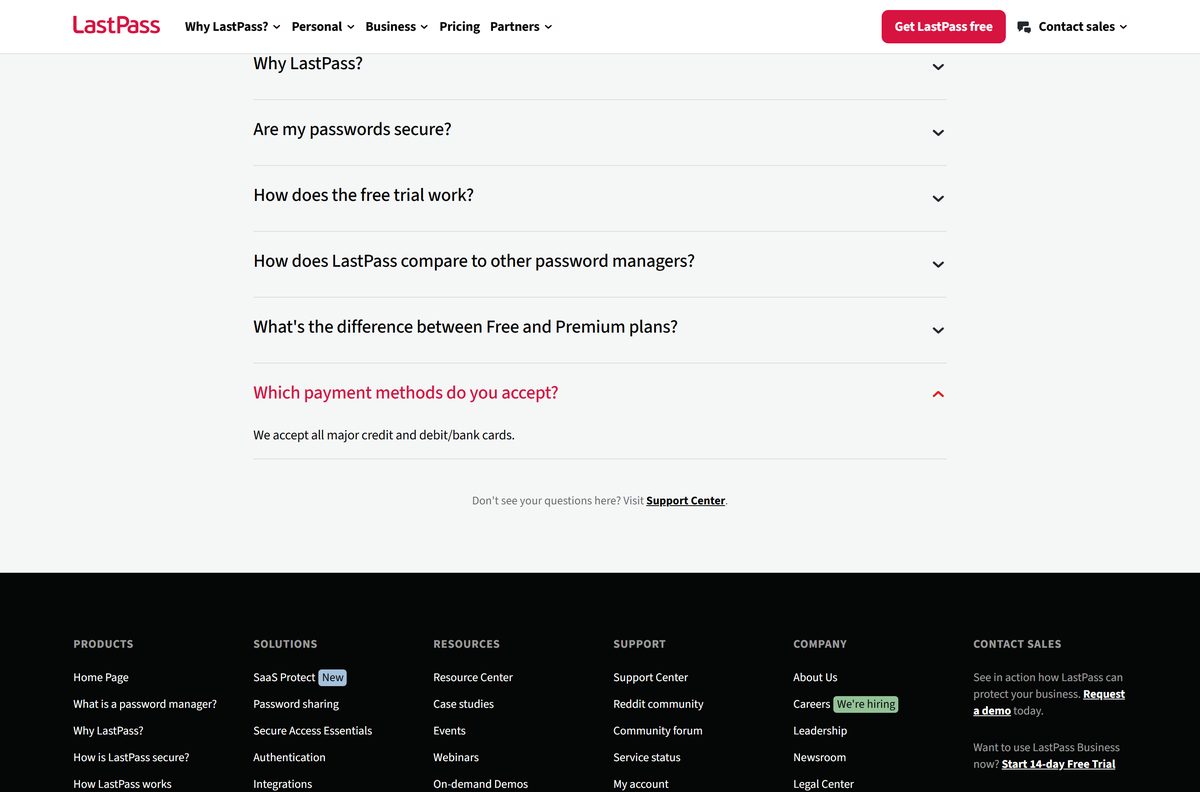Open the Why LastPass? navigation menu
The image size is (1200, 792).
point(232,27)
